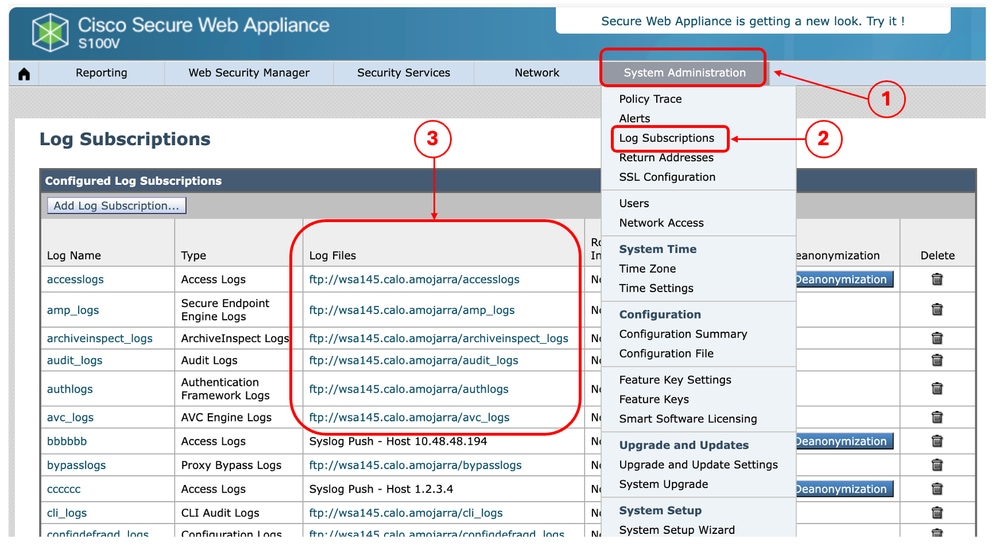
Task: Open System Setup Wizard
Action: (x=677, y=530)
